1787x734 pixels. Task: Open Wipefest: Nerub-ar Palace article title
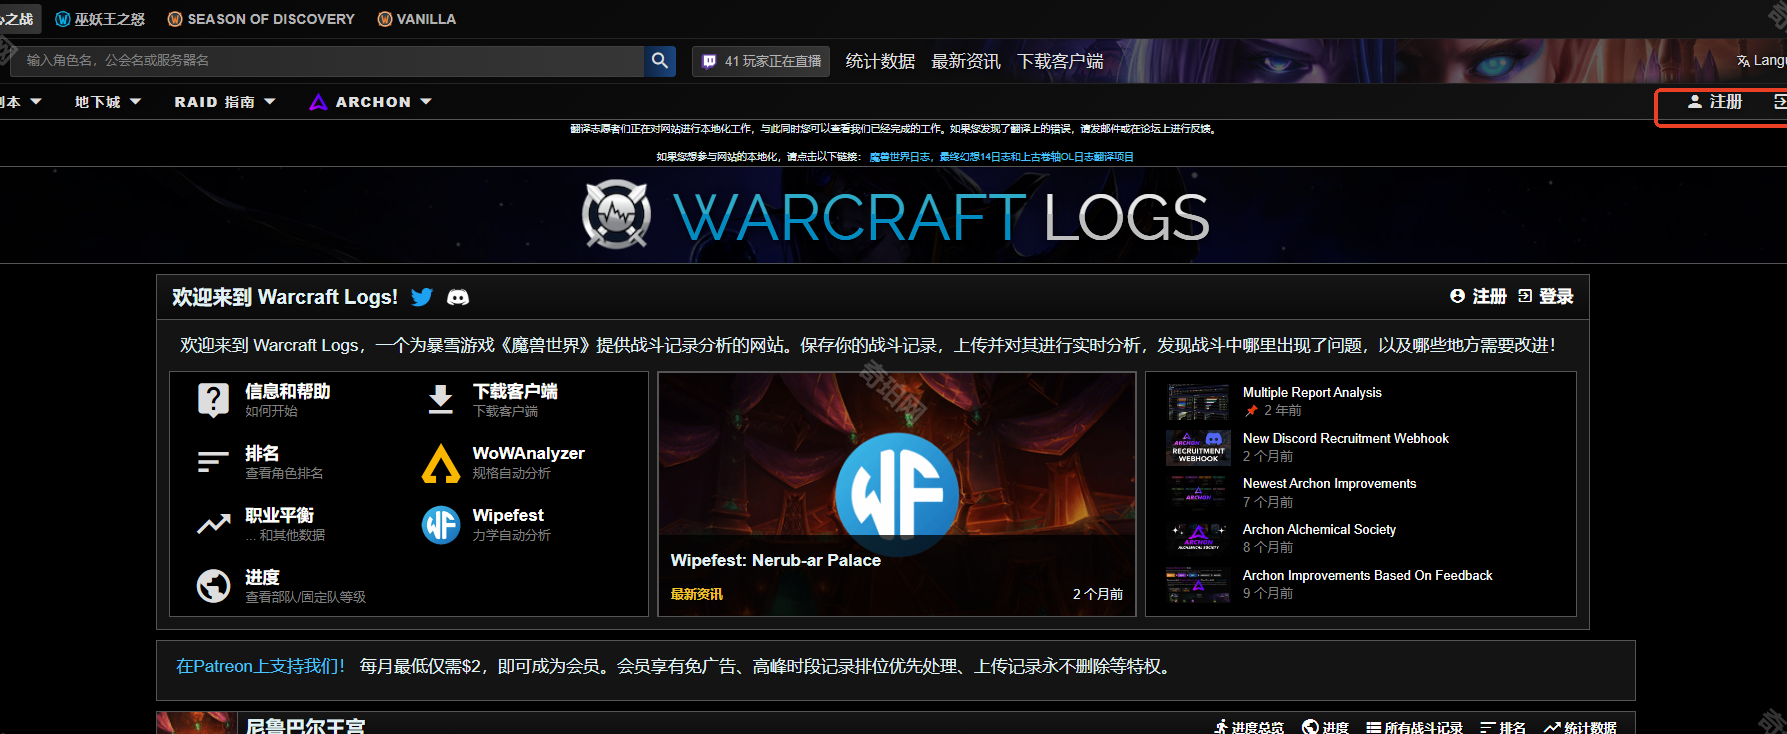coord(775,560)
